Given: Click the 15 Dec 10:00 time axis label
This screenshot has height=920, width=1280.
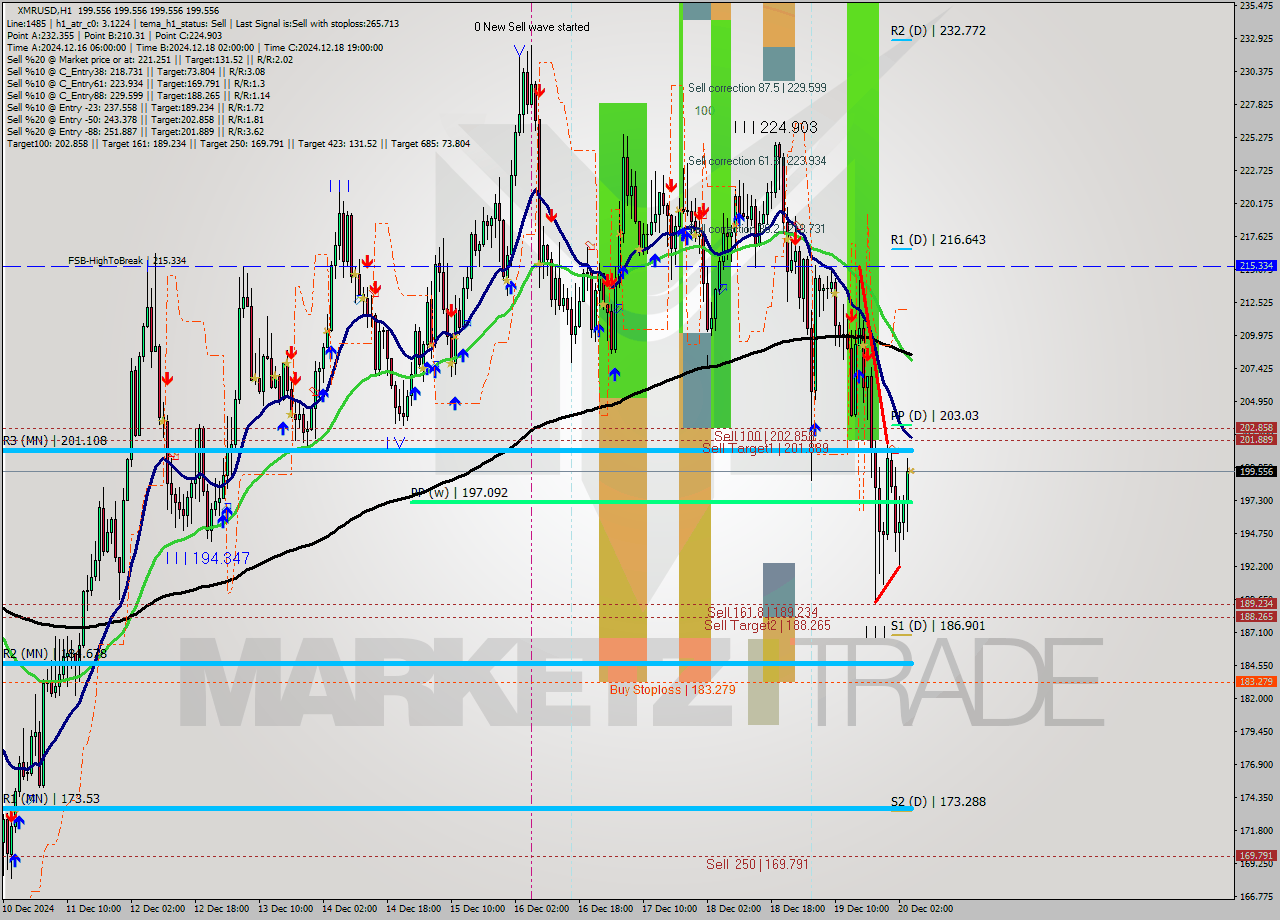Looking at the screenshot, I should [x=477, y=909].
